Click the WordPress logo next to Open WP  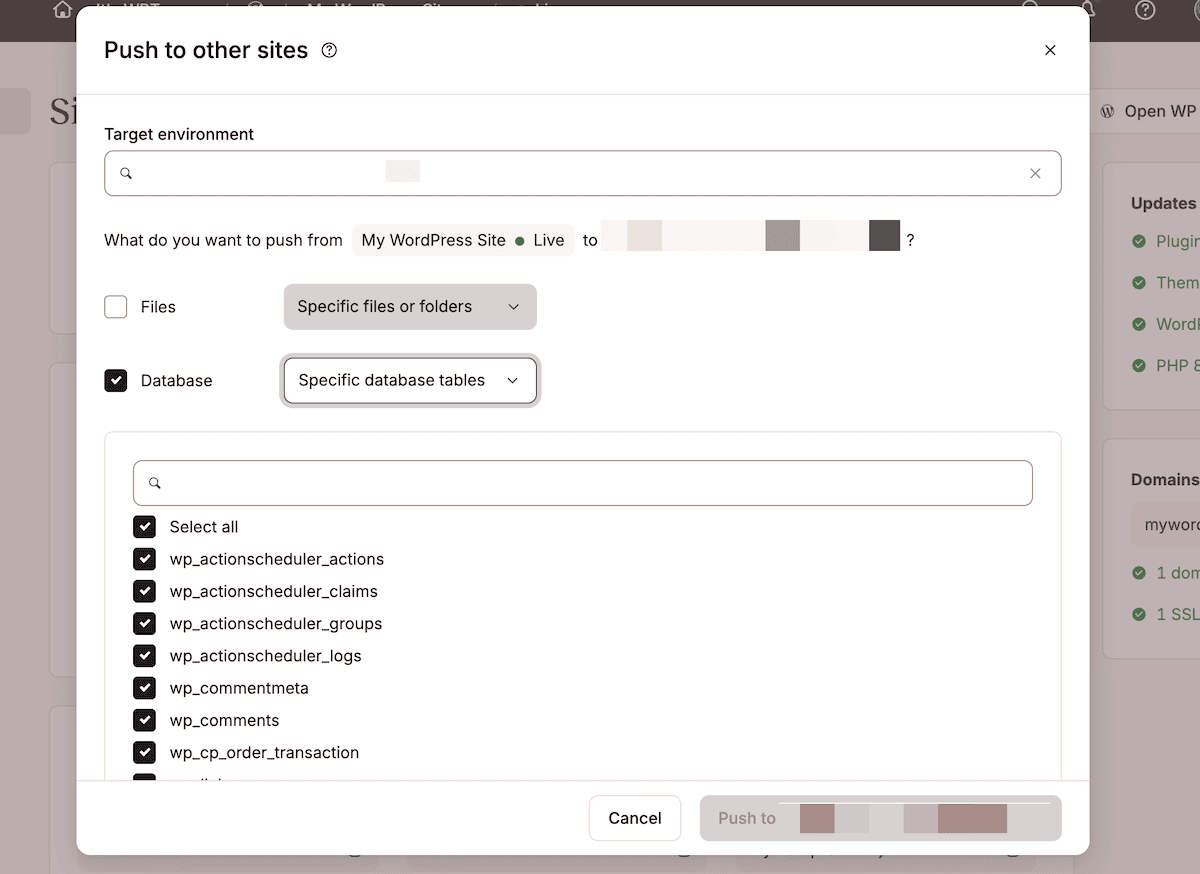1107,111
